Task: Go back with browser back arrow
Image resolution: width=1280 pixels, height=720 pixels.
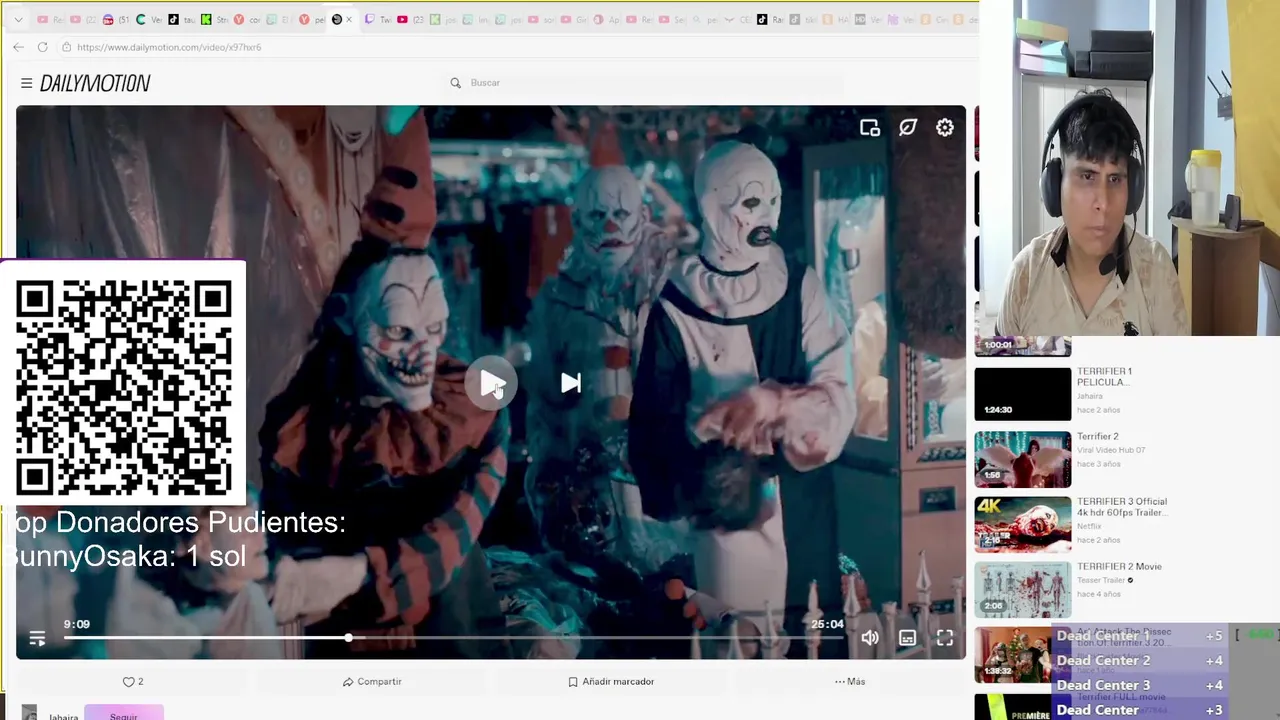Action: [18, 47]
